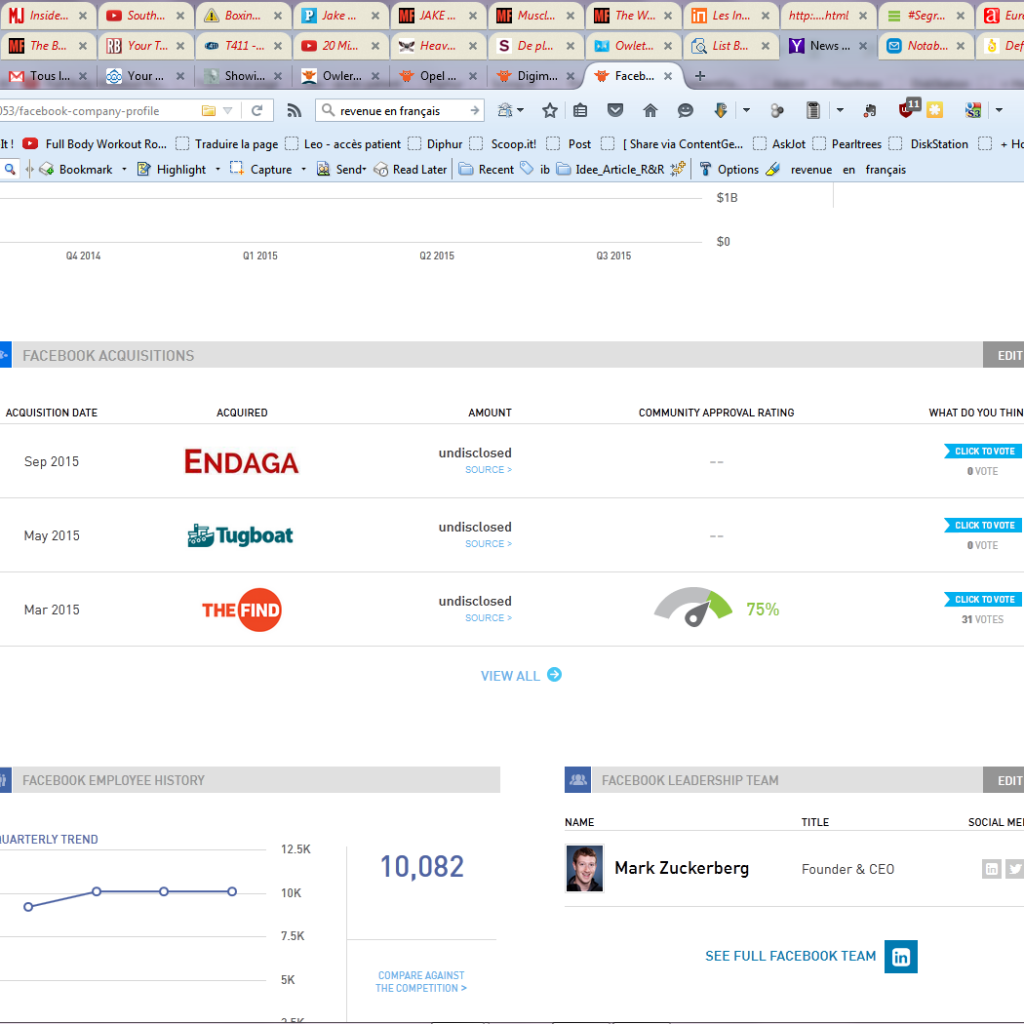Viewport: 1024px width, 1024px height.
Task: Click to vote on Endaga acquisition
Action: coord(983,451)
